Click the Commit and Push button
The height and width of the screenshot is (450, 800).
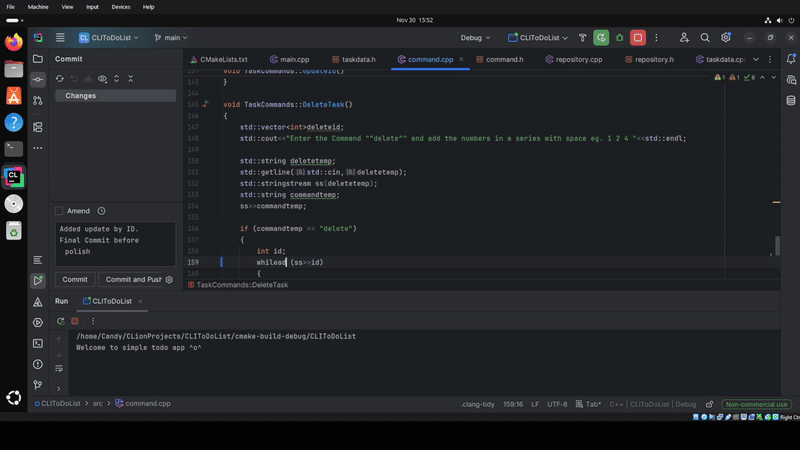(133, 280)
